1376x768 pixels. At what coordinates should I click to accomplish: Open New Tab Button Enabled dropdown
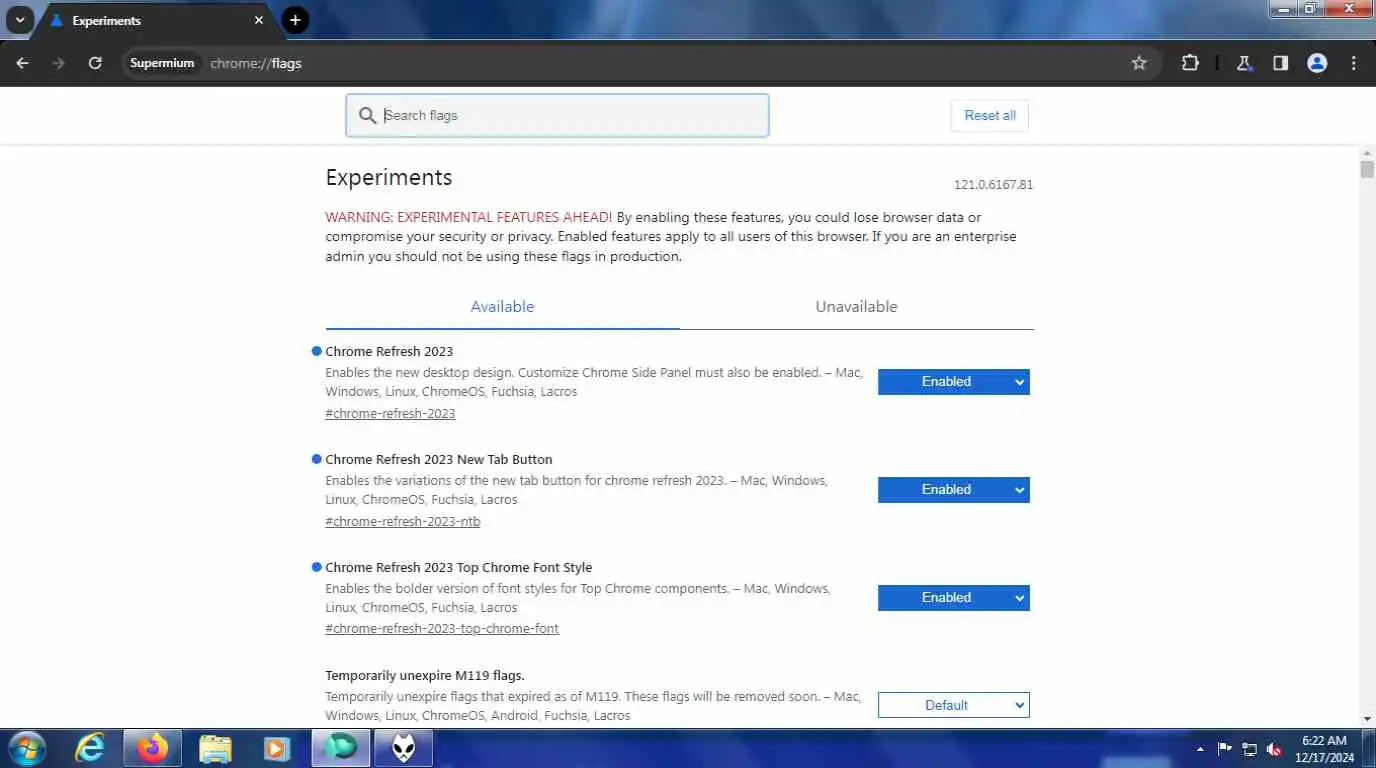coord(954,490)
